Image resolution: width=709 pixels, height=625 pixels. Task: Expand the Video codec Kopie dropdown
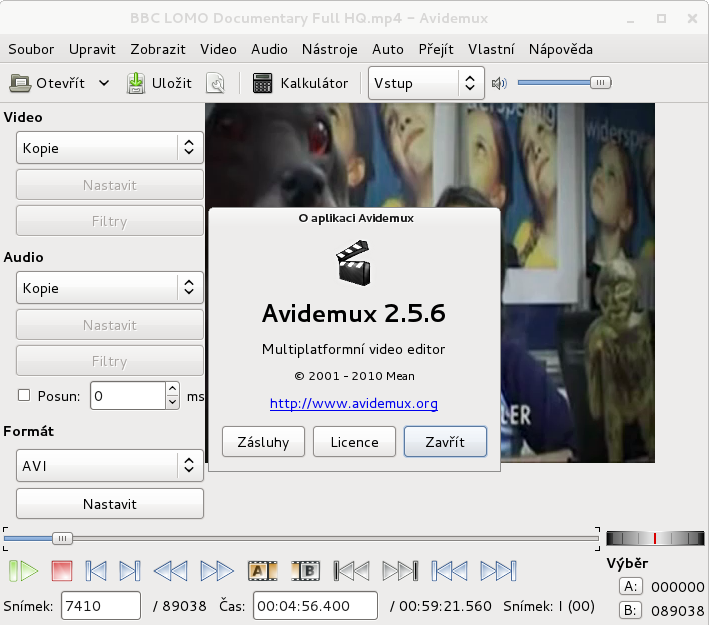pyautogui.click(x=110, y=148)
